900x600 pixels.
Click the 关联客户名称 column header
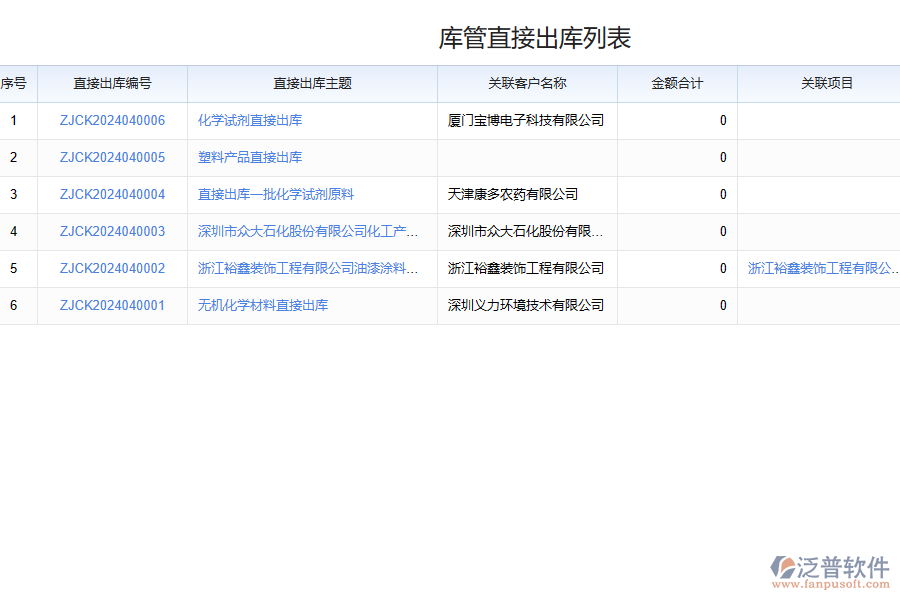coord(527,84)
